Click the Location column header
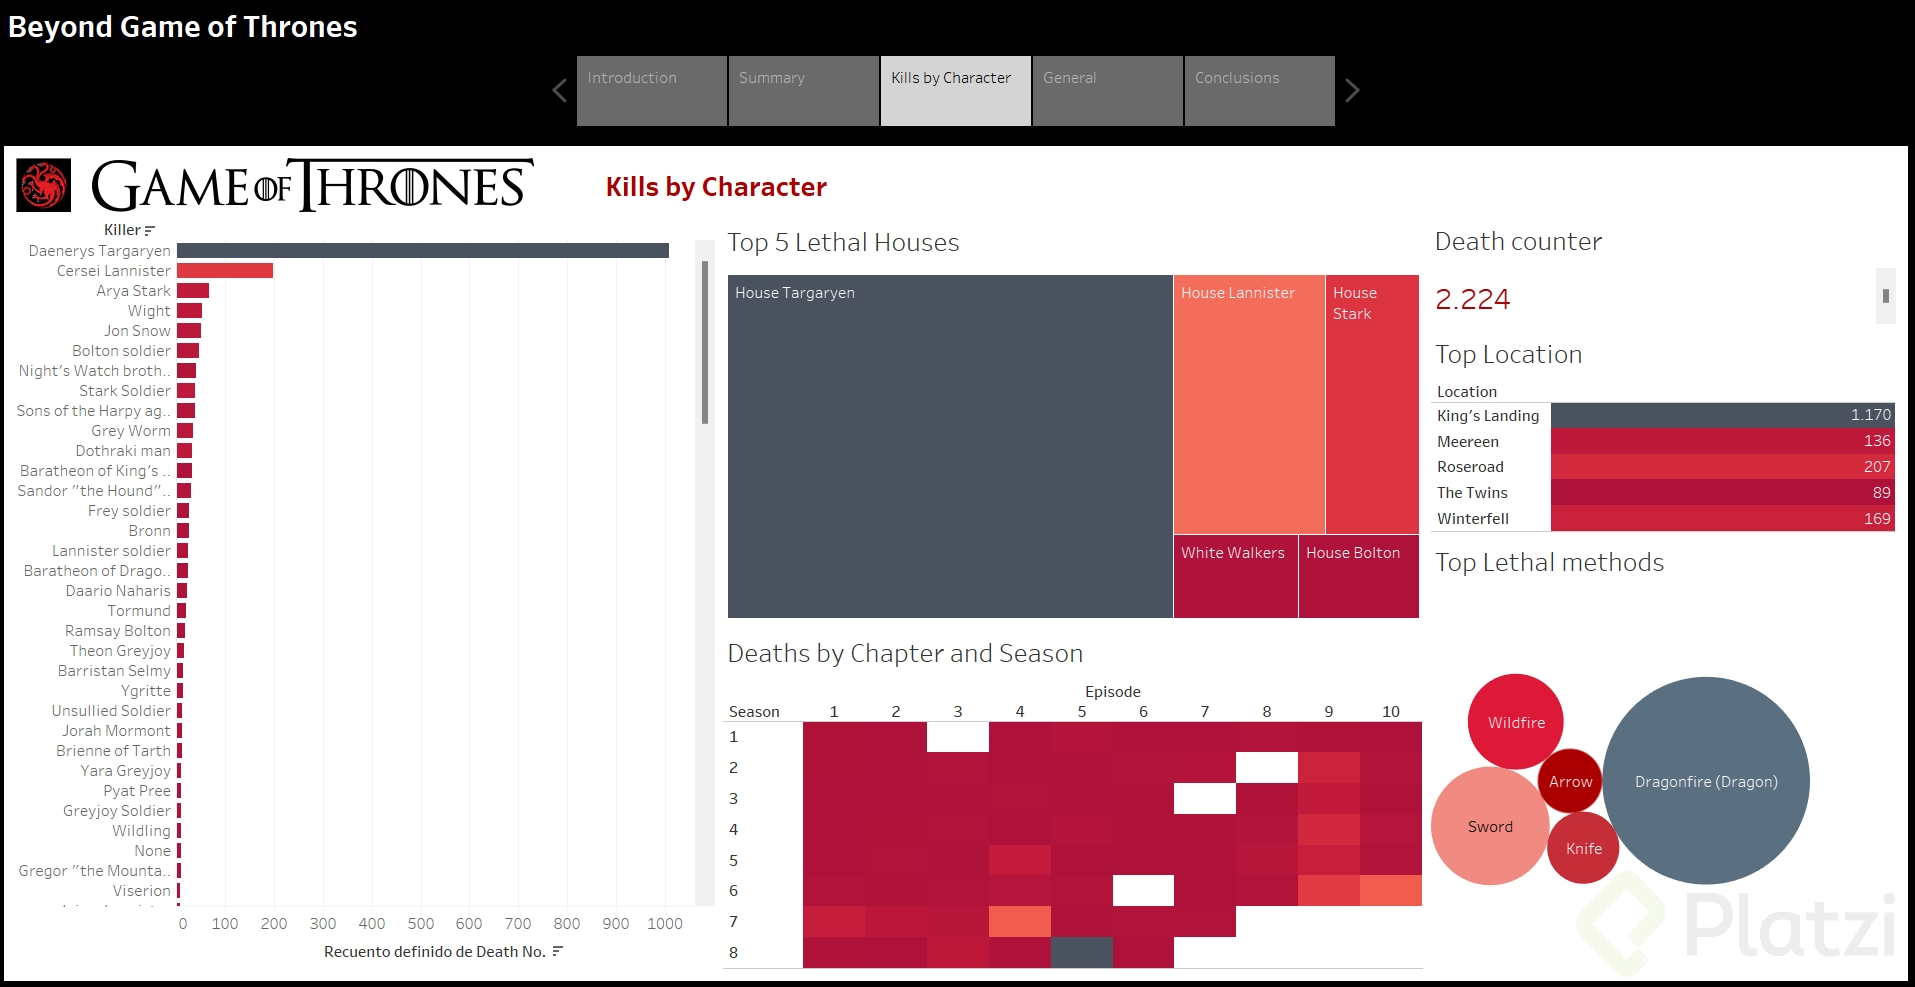The width and height of the screenshot is (1915, 987). click(x=1467, y=392)
